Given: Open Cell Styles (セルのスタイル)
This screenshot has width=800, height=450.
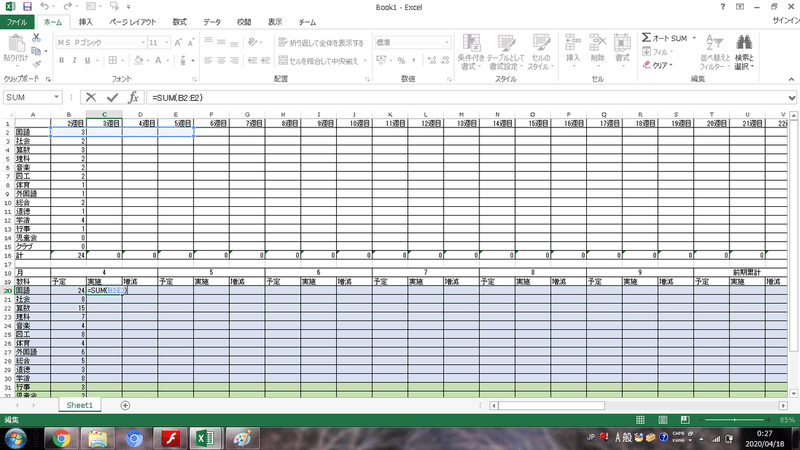Looking at the screenshot, I should [541, 52].
